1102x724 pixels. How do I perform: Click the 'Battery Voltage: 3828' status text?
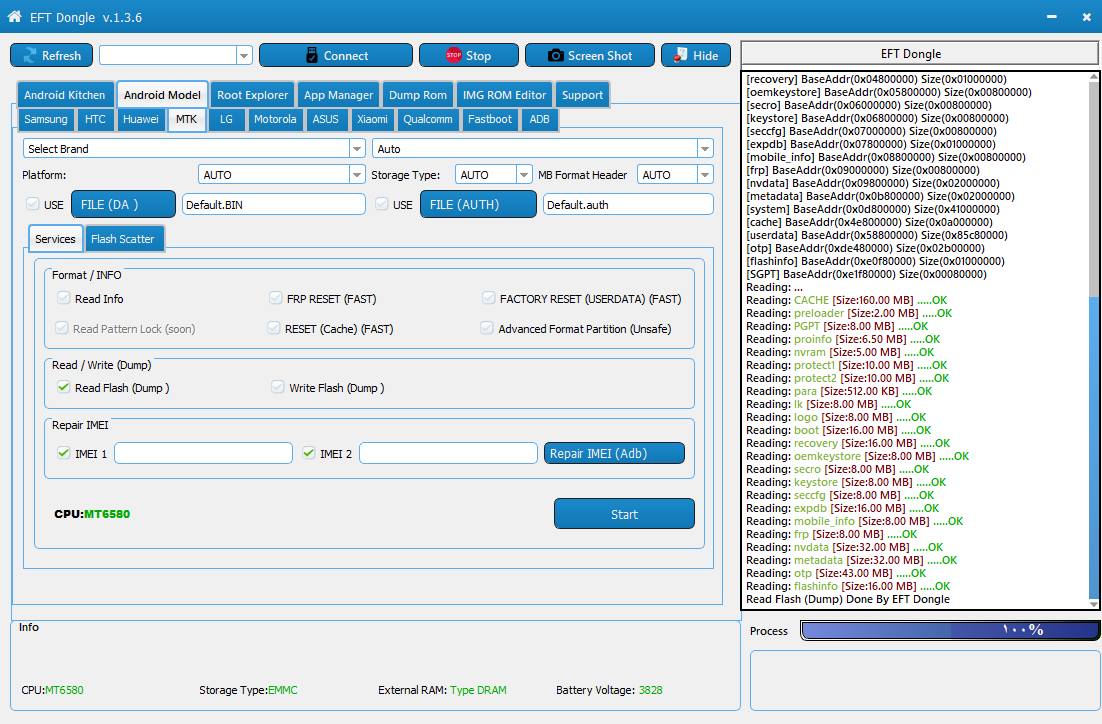click(x=609, y=690)
